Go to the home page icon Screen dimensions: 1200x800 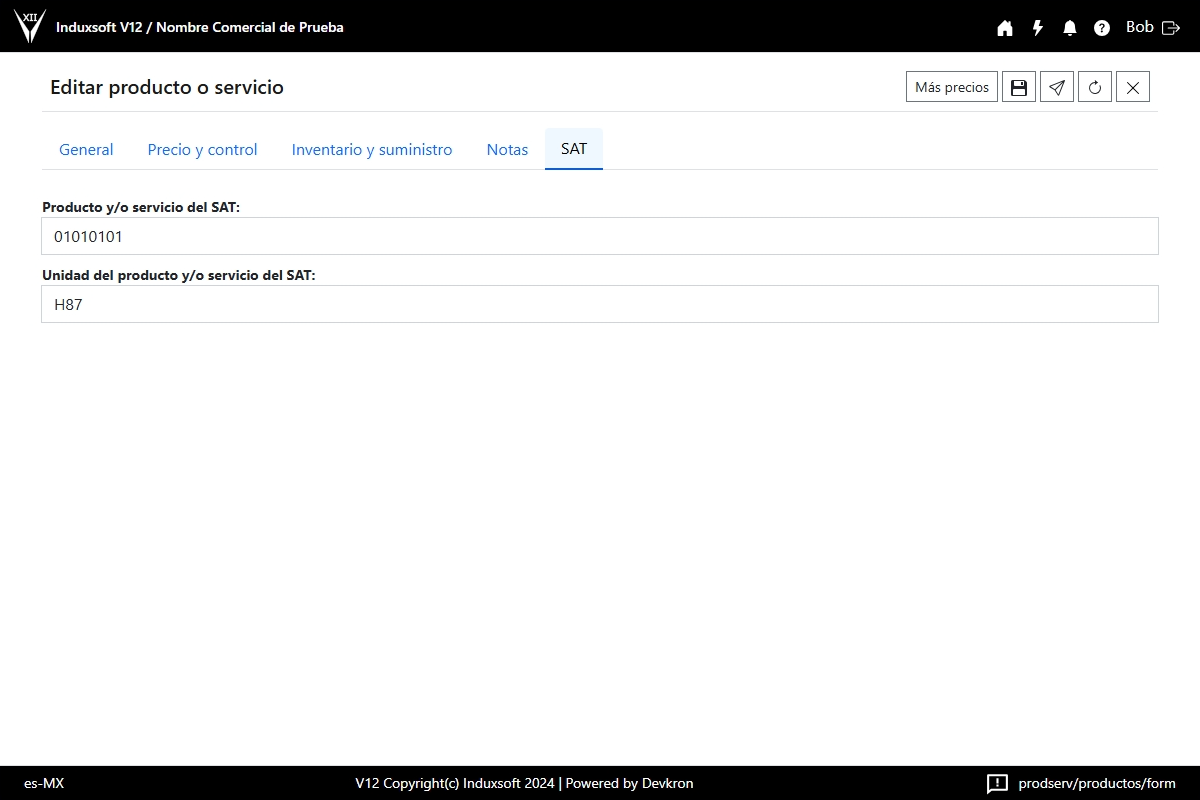point(1005,28)
